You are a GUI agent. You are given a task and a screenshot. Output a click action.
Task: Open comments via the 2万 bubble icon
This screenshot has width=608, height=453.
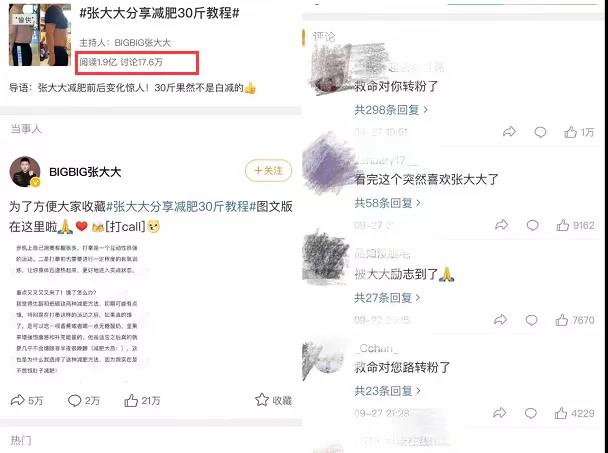(x=74, y=400)
